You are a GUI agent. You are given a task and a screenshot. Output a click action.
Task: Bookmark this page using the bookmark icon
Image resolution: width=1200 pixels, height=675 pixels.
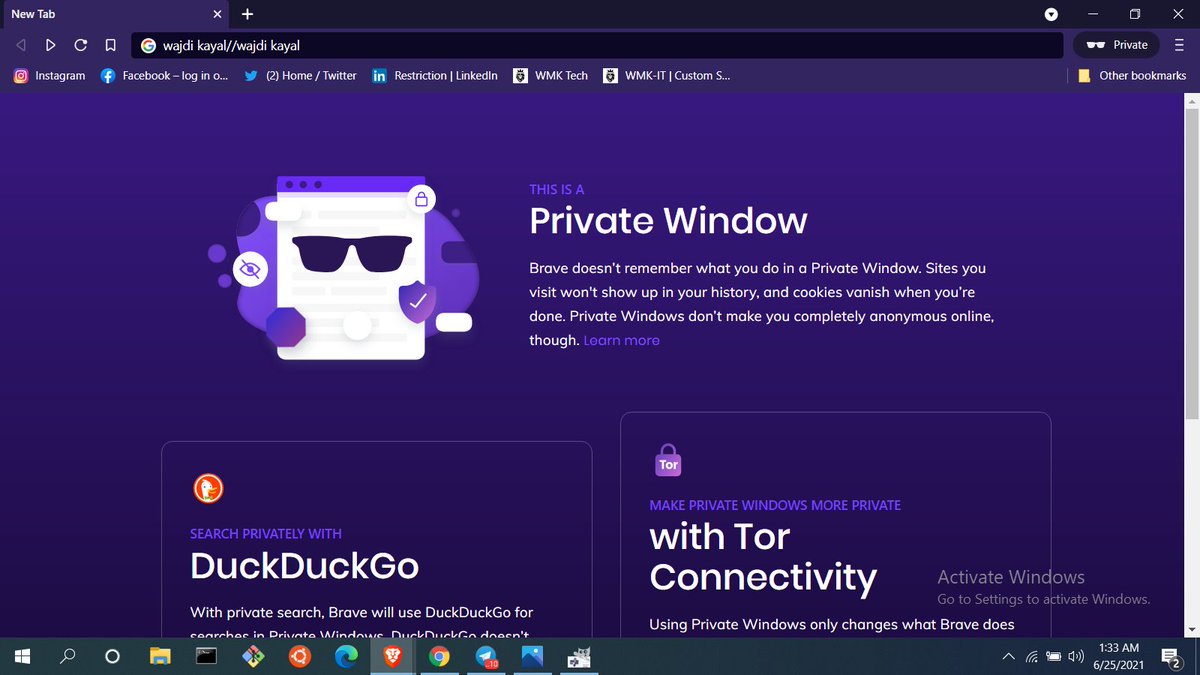[111, 45]
